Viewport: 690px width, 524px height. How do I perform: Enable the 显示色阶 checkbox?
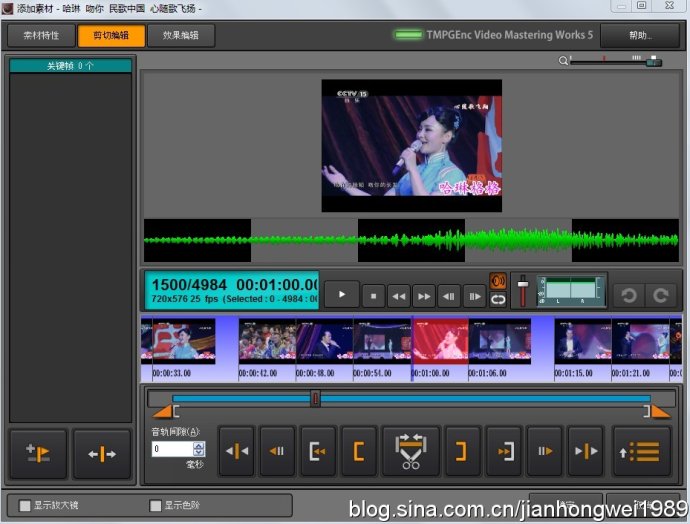[155, 505]
